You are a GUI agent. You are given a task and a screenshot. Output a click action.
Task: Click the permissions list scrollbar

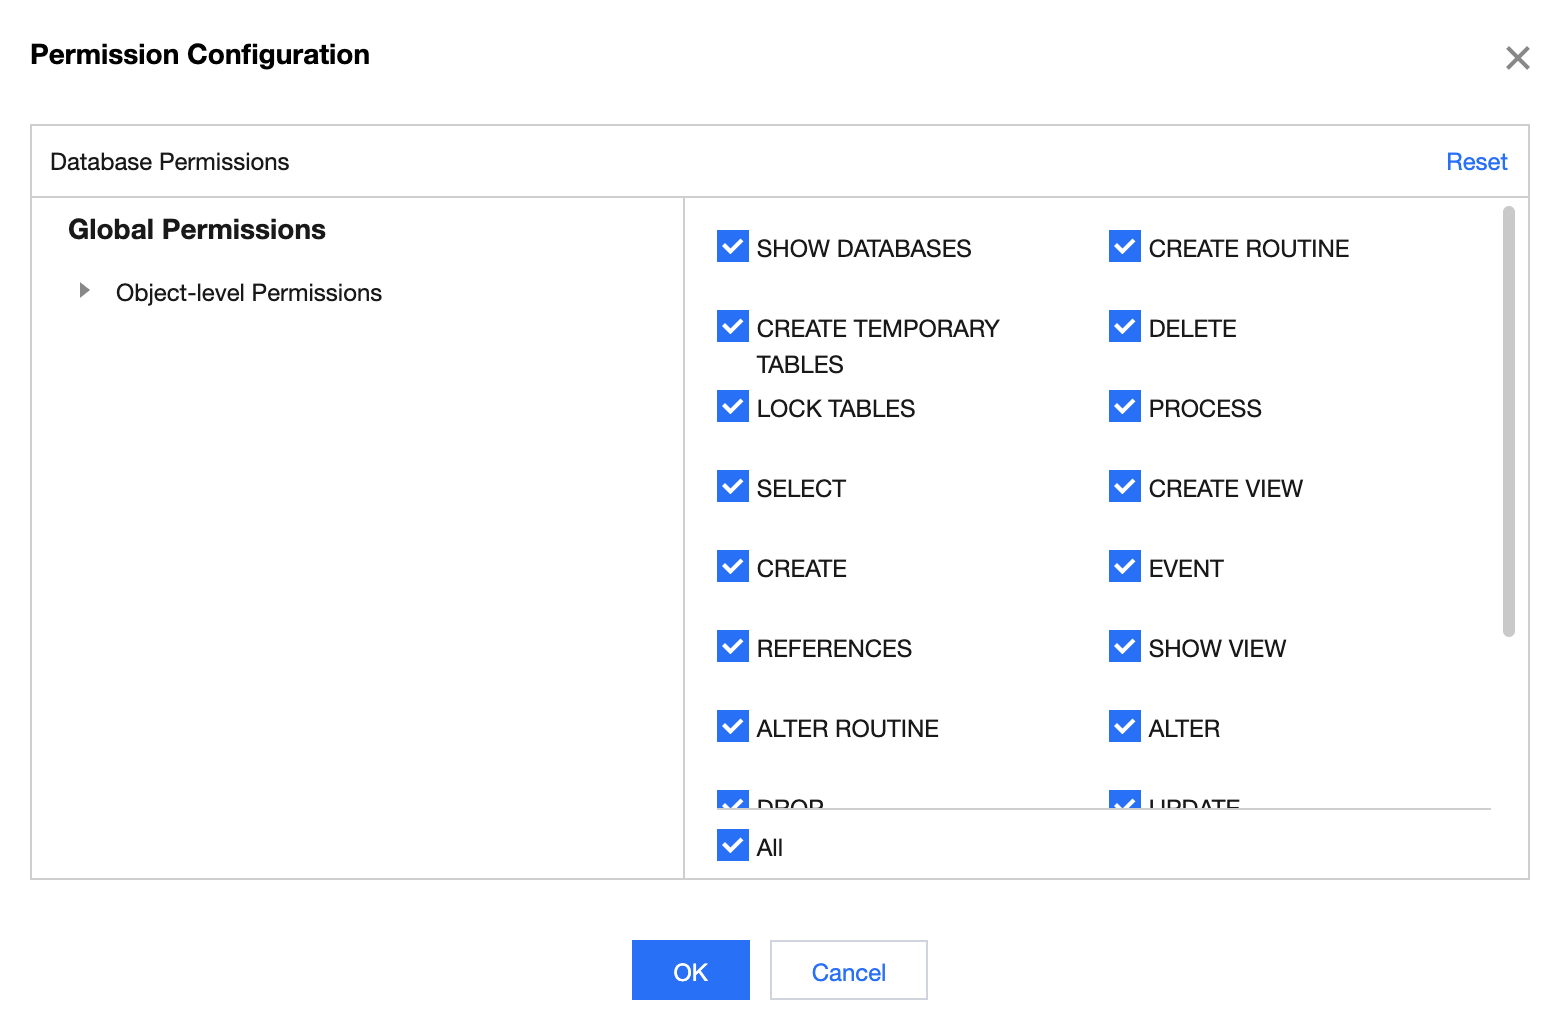coord(1508,420)
